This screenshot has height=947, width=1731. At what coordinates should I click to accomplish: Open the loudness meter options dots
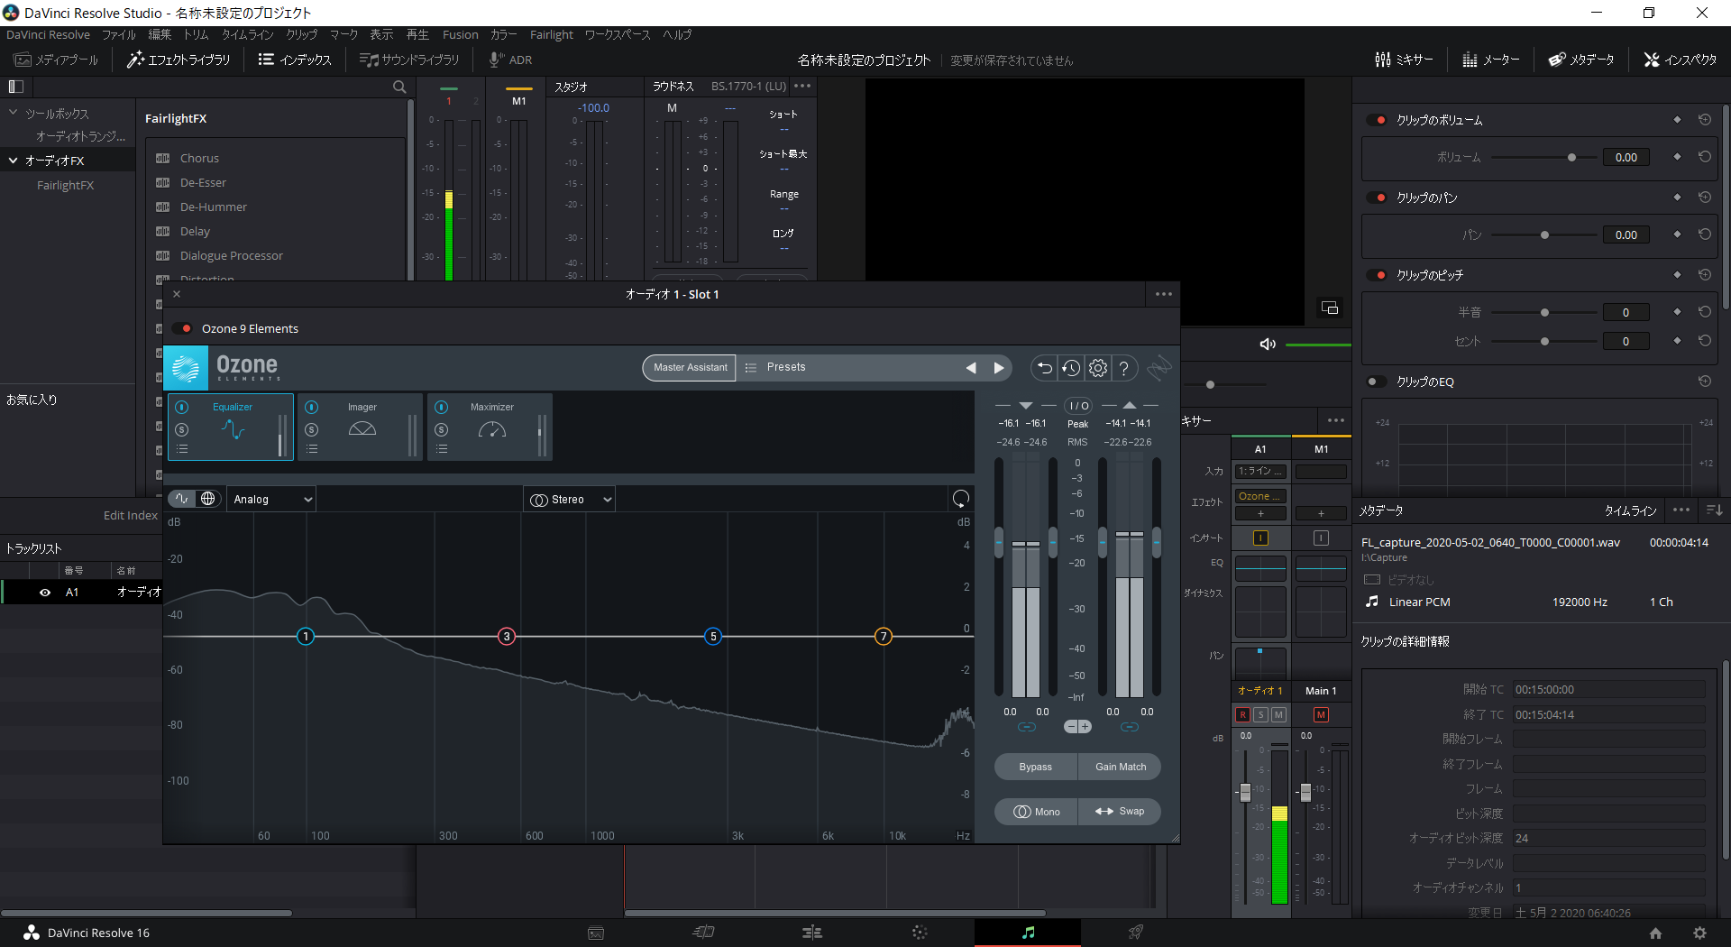802,86
